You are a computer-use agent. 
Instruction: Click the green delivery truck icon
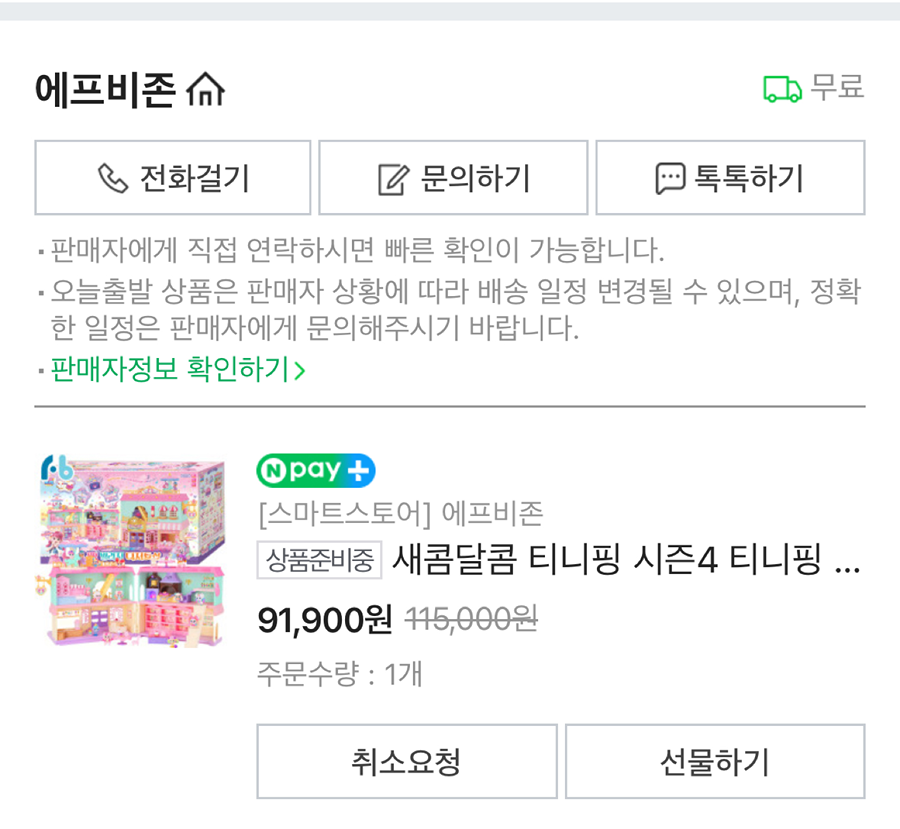782,89
